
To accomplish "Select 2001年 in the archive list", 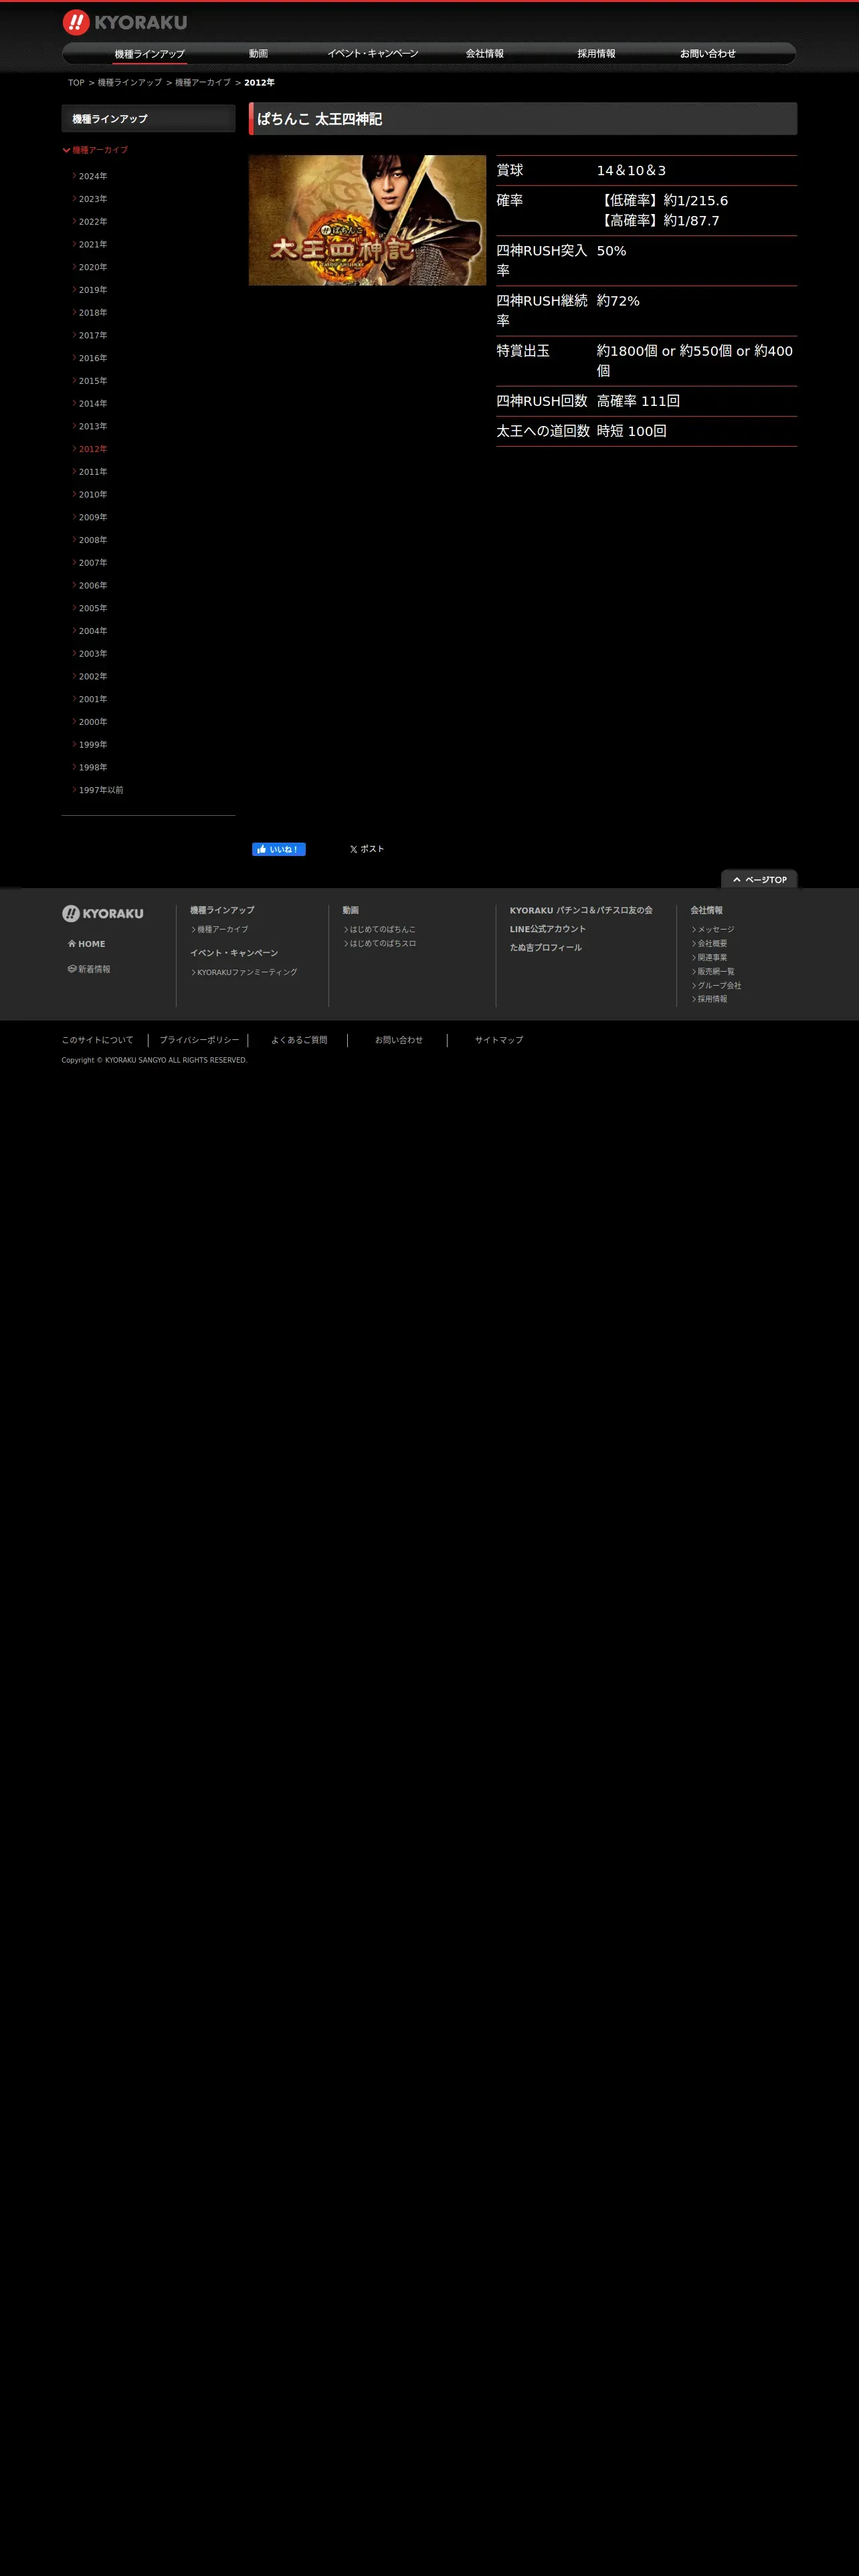I will [x=92, y=699].
